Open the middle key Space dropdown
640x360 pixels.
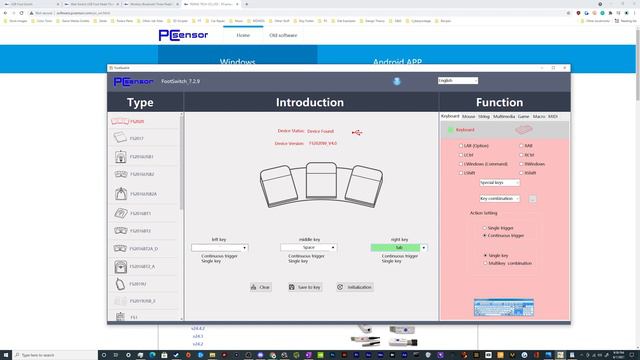[x=309, y=248]
